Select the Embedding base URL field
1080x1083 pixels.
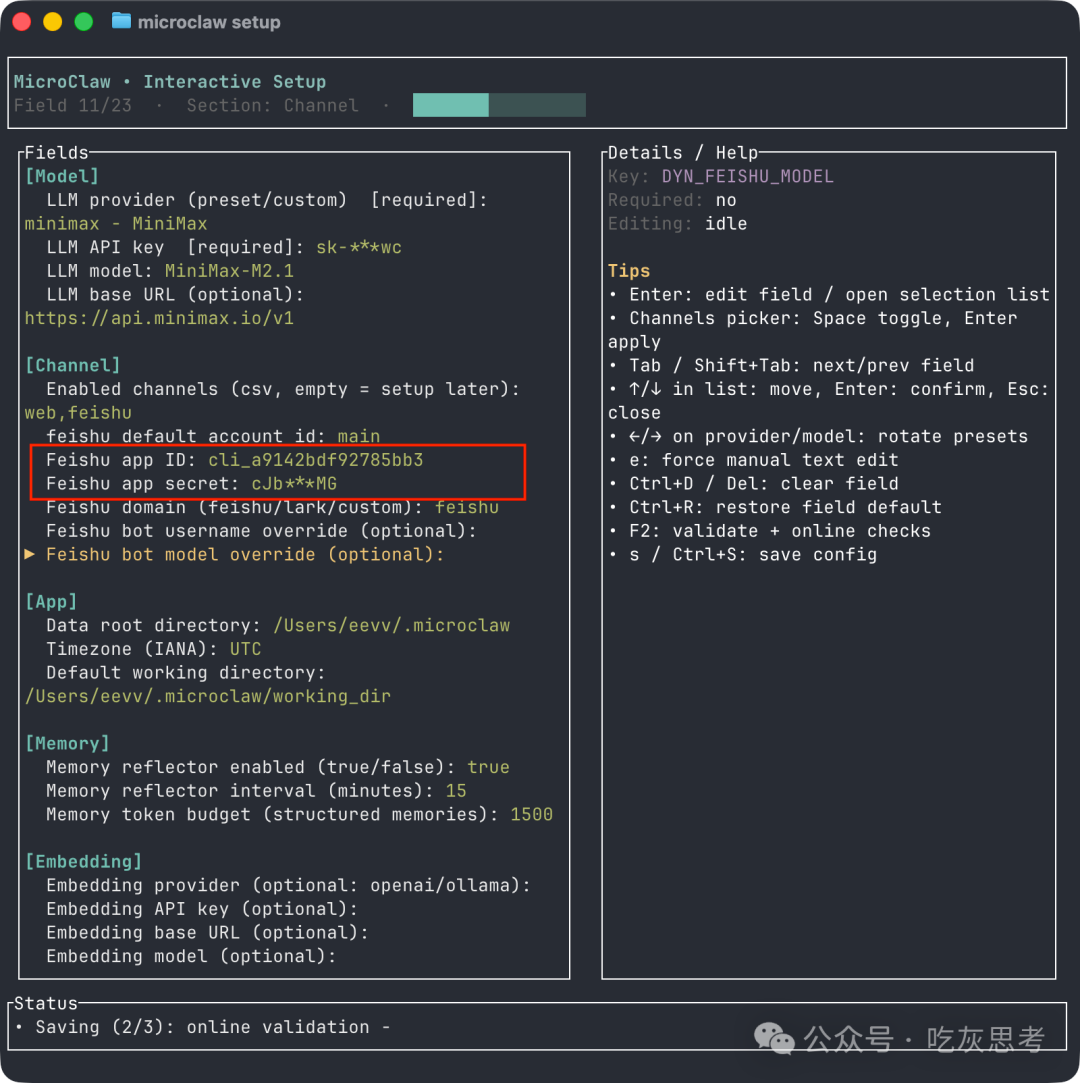[x=207, y=933]
